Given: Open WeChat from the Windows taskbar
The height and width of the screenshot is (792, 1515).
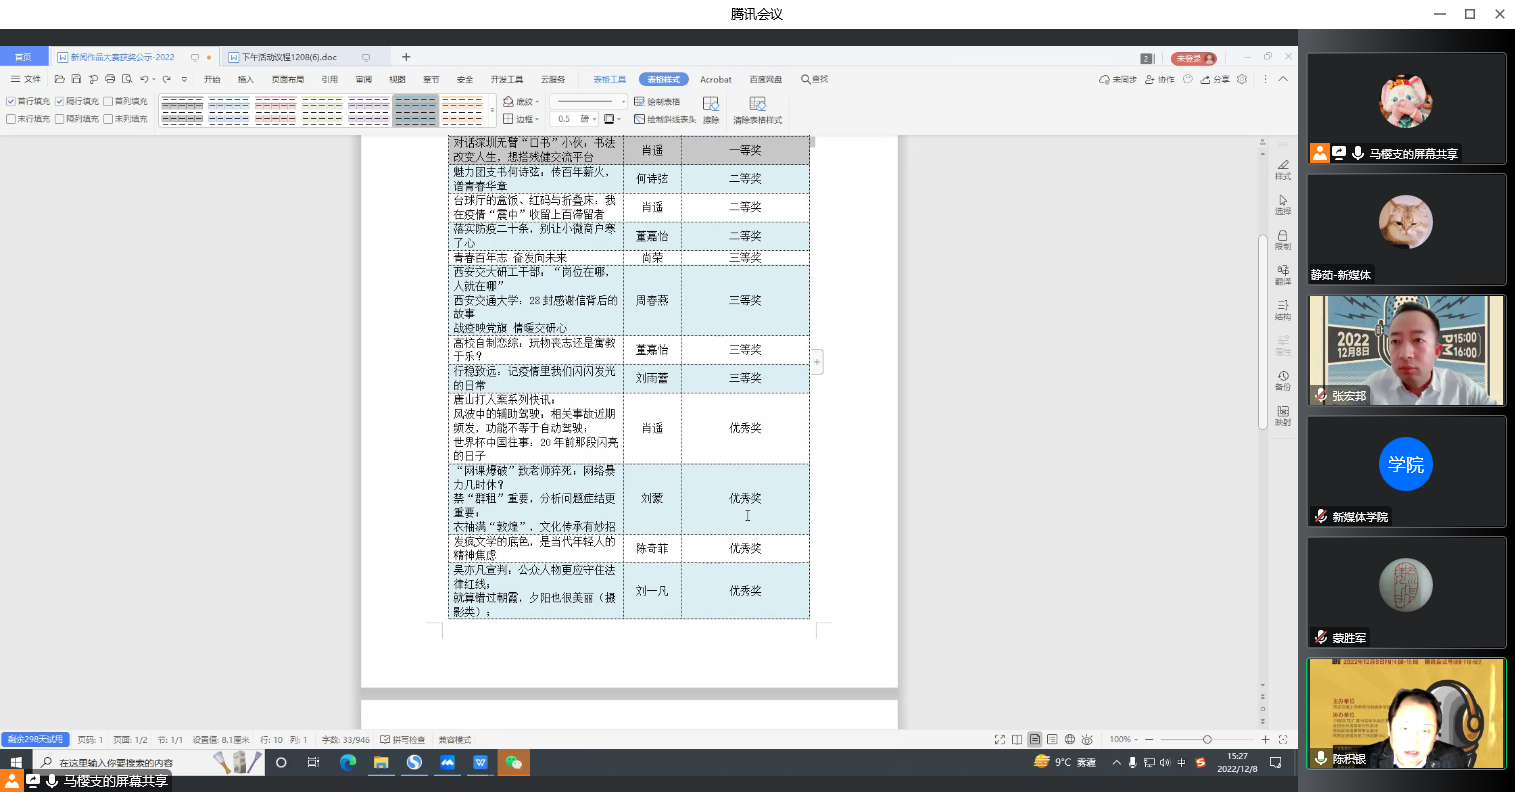Looking at the screenshot, I should click(x=514, y=762).
